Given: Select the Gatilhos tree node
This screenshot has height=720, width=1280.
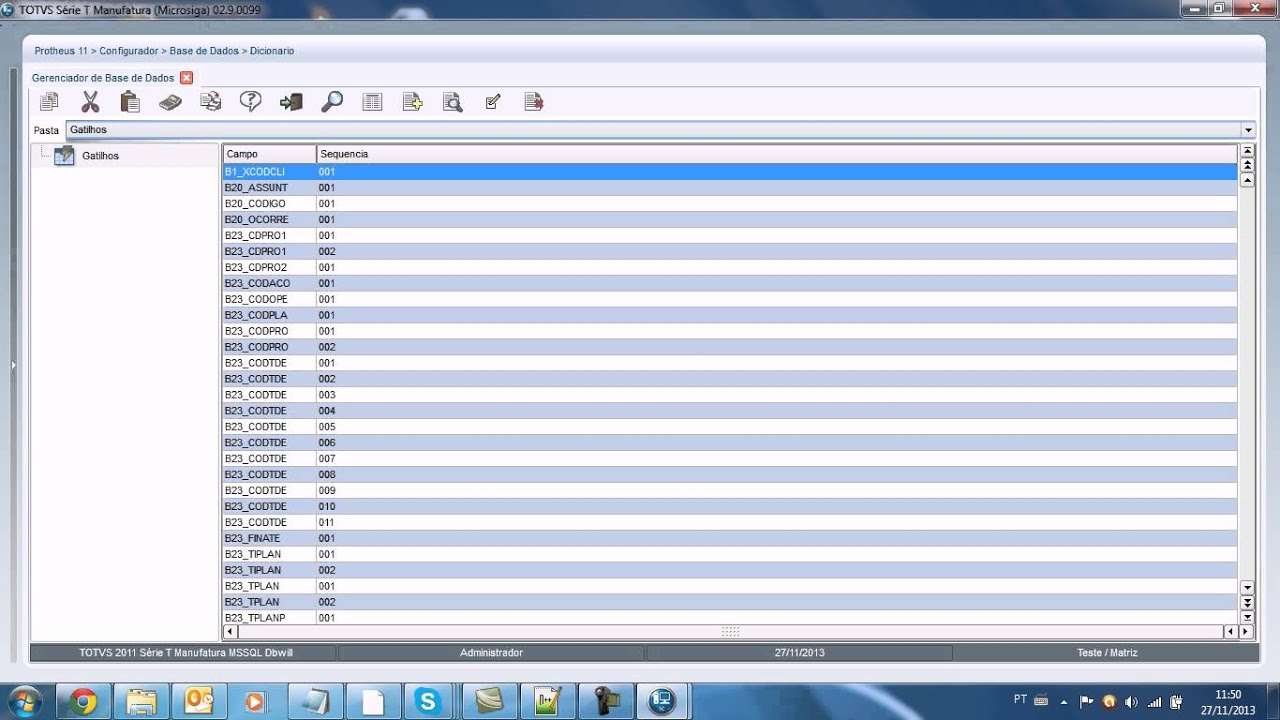Looking at the screenshot, I should coord(100,156).
